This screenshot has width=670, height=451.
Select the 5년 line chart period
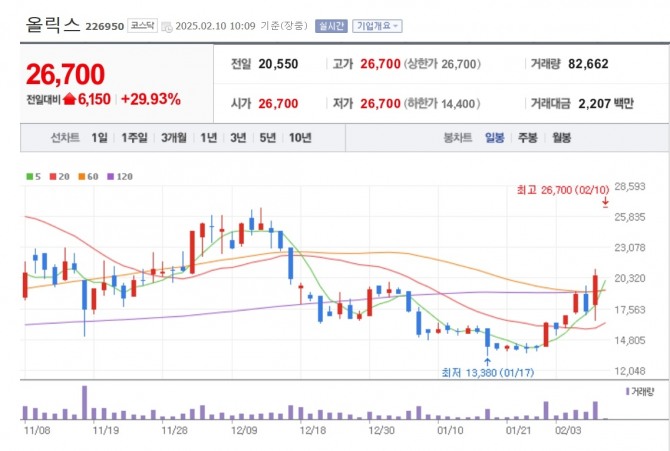pos(267,138)
